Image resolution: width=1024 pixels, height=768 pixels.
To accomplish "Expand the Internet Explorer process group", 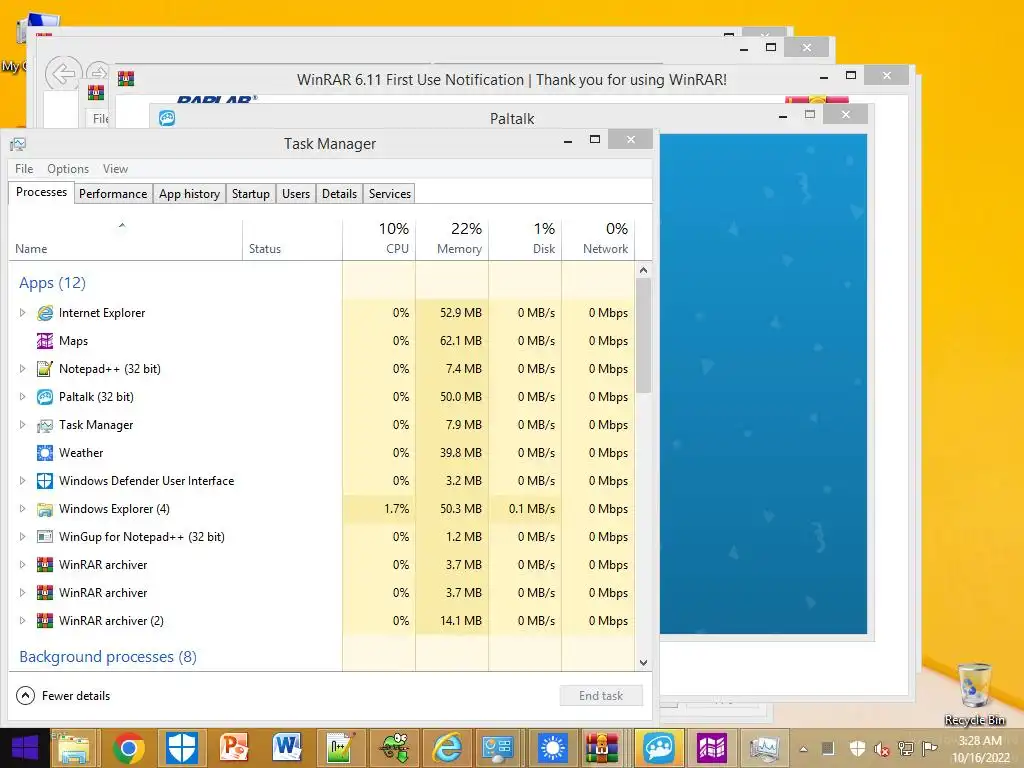I will point(22,313).
